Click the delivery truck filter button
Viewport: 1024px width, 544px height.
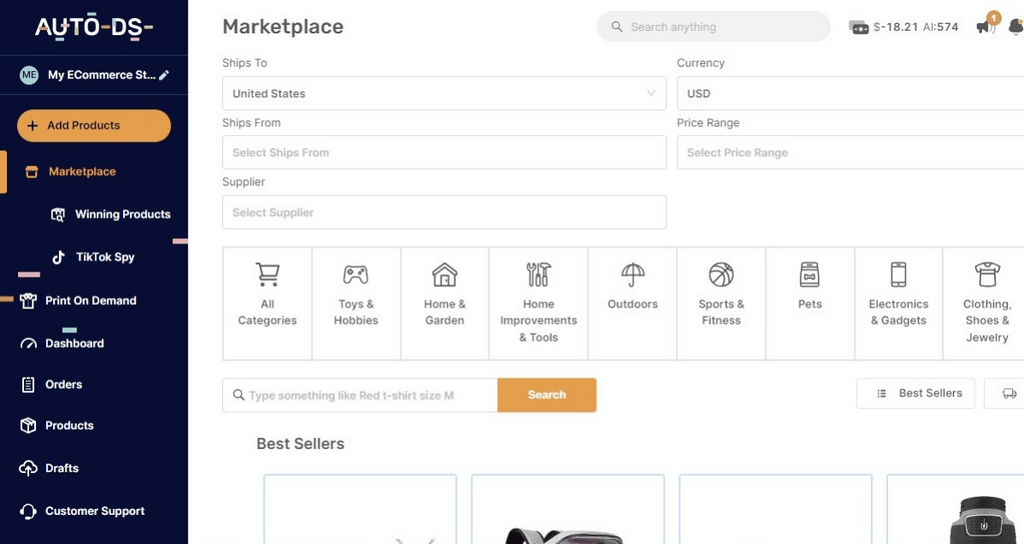1006,393
